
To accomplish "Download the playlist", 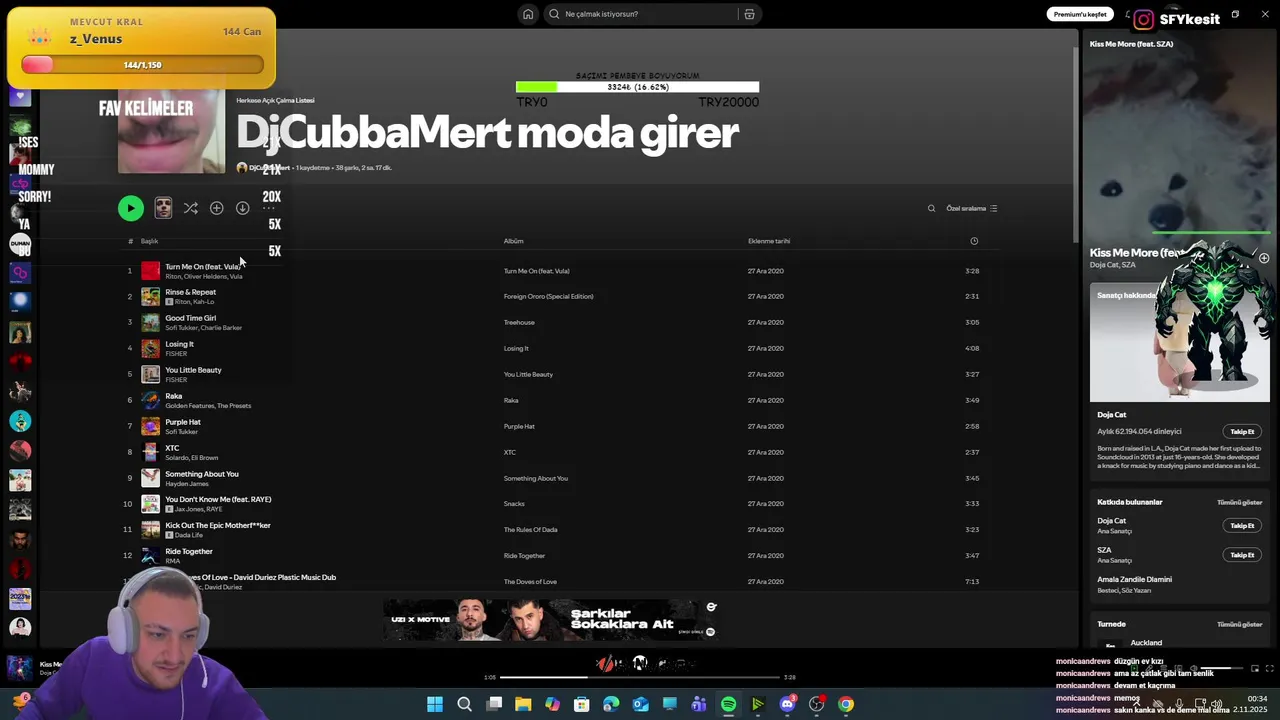I will [242, 208].
